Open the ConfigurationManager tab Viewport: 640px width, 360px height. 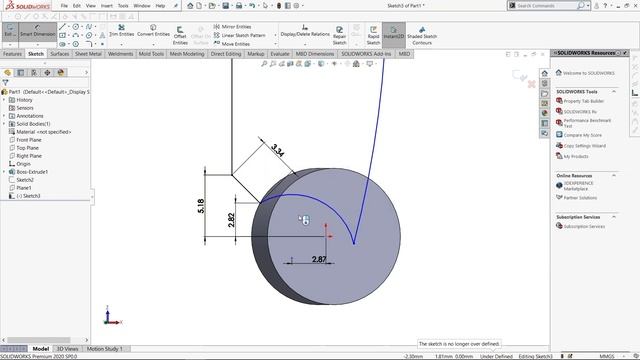click(x=34, y=72)
